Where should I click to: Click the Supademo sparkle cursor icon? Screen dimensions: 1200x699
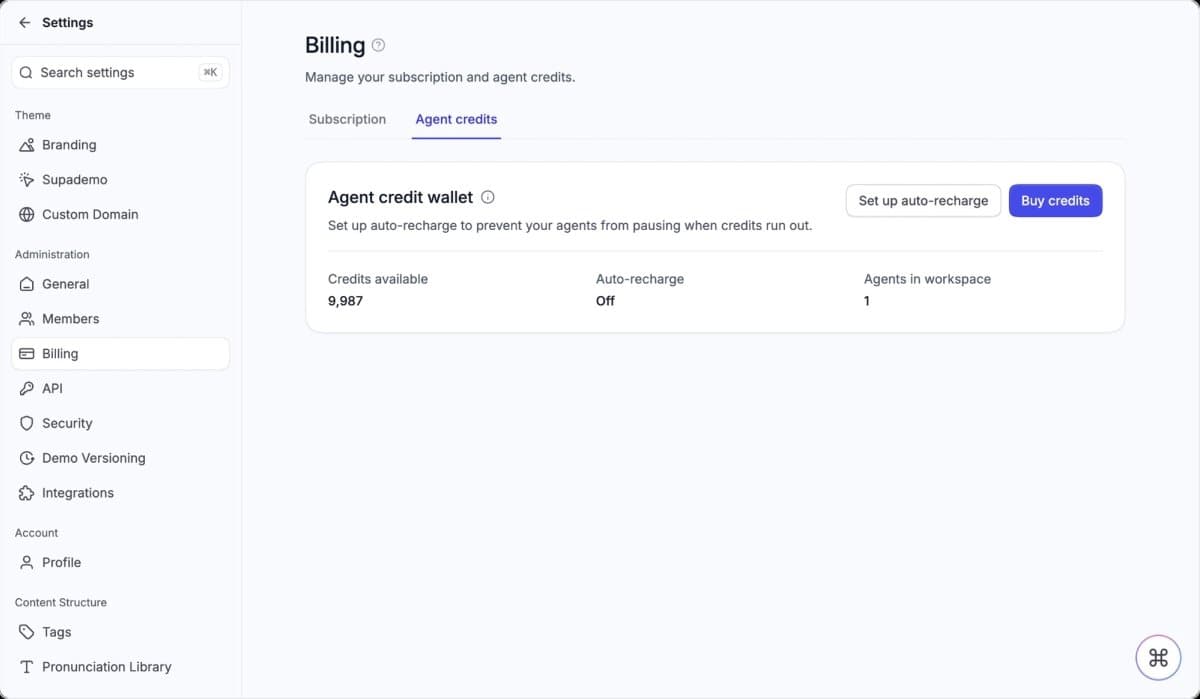pyautogui.click(x=27, y=180)
